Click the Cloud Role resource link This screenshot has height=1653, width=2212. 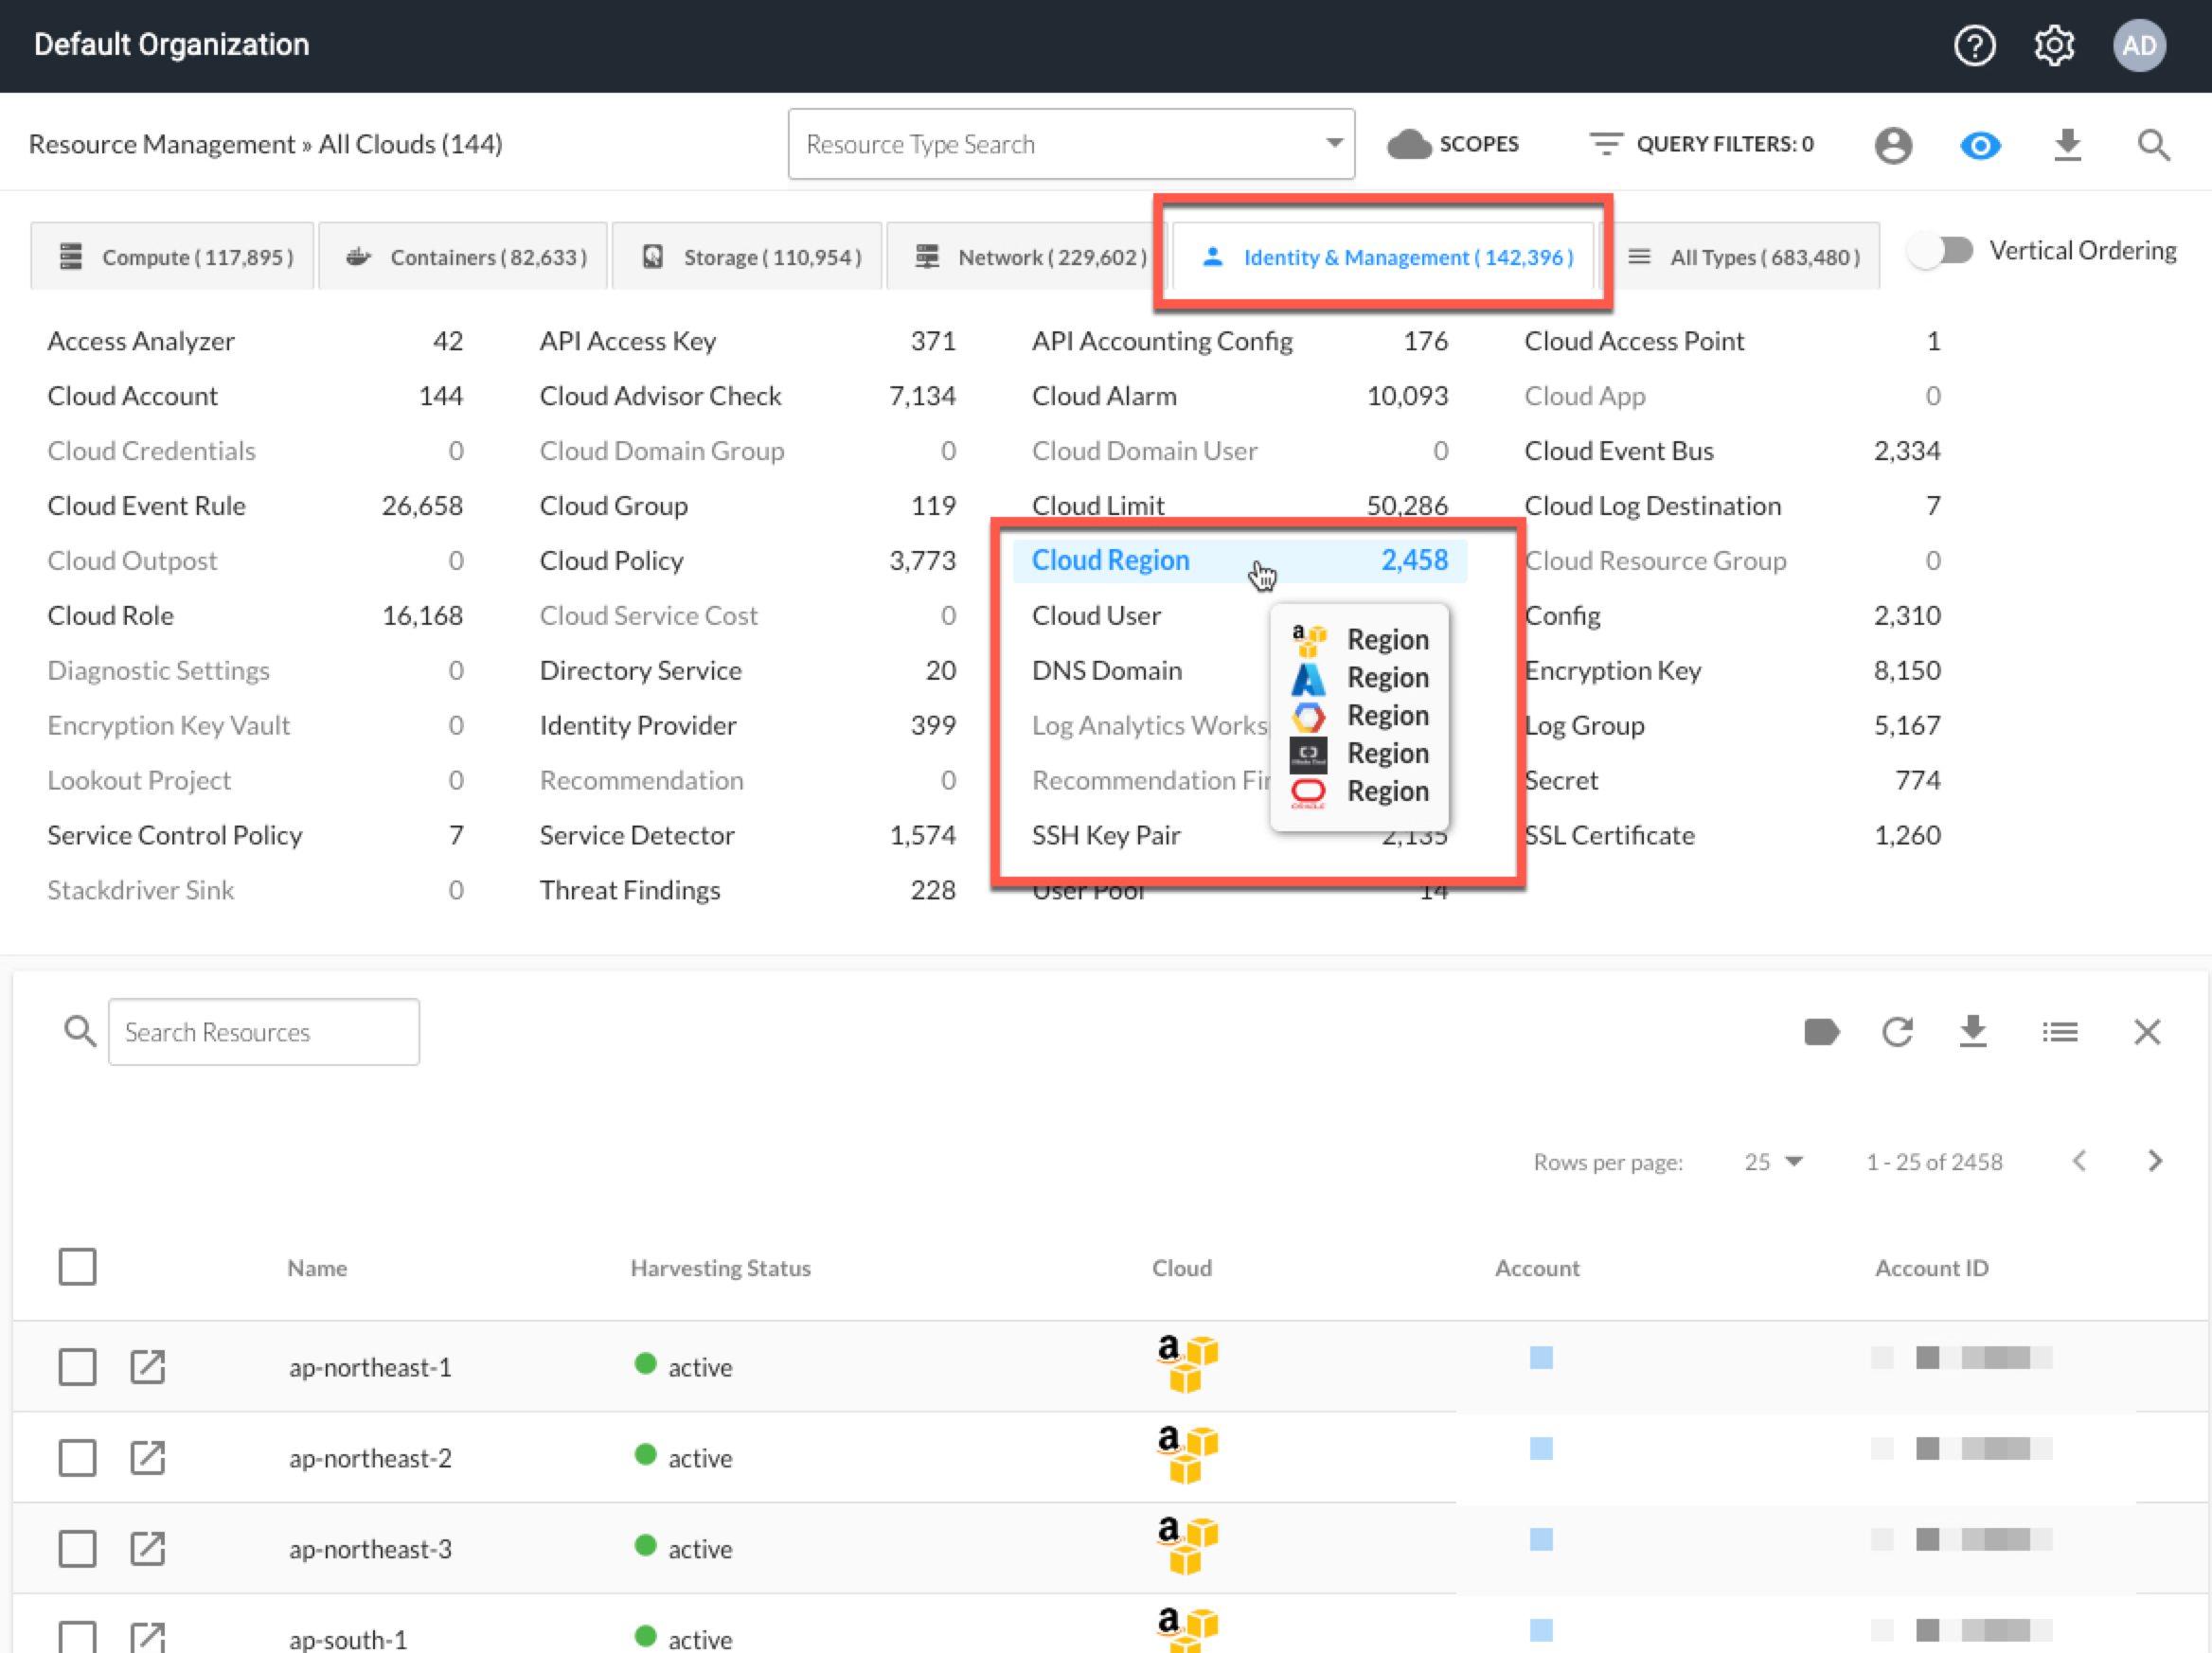[110, 615]
